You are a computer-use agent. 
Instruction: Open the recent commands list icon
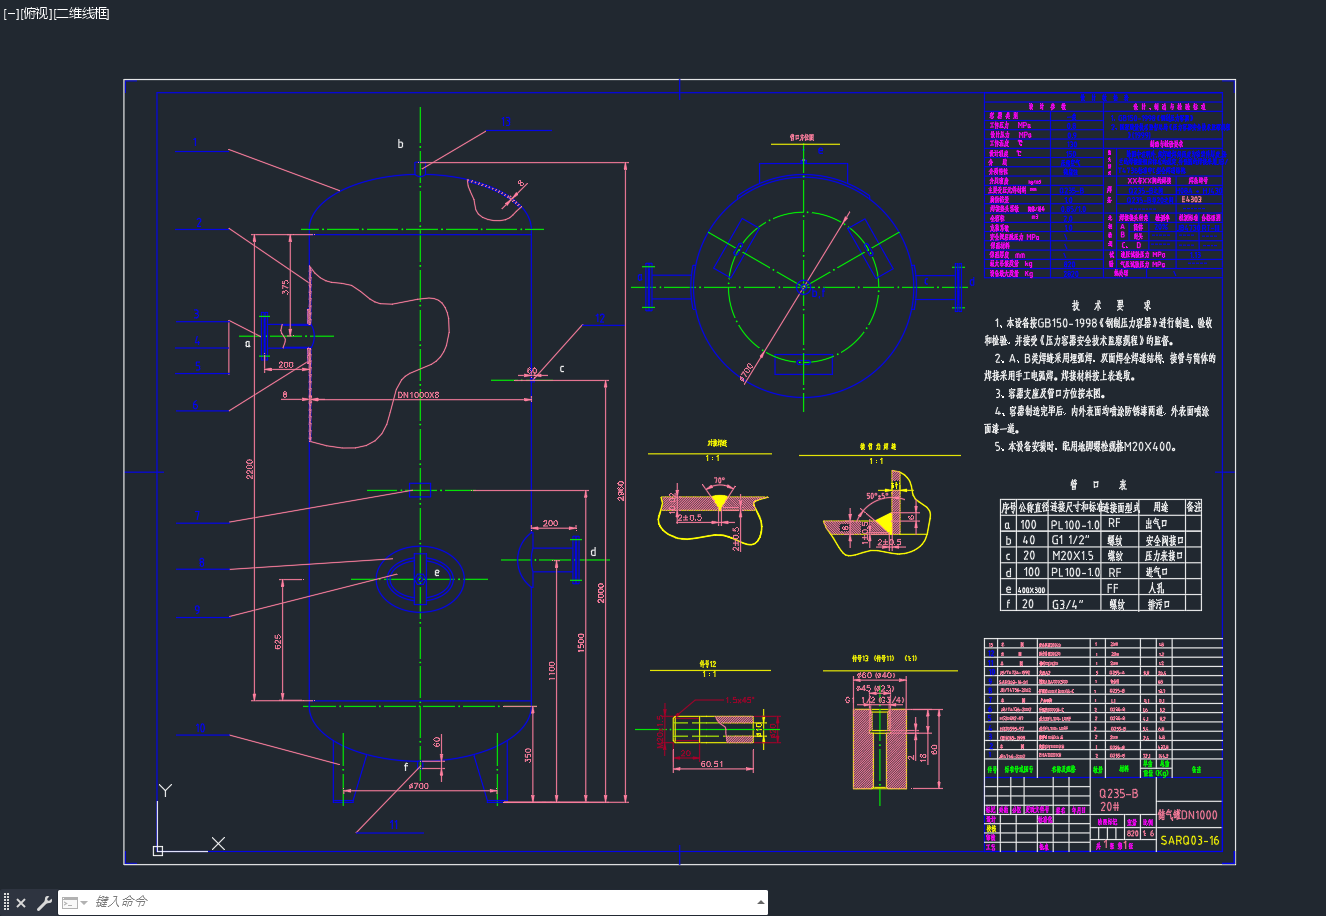[x=70, y=903]
